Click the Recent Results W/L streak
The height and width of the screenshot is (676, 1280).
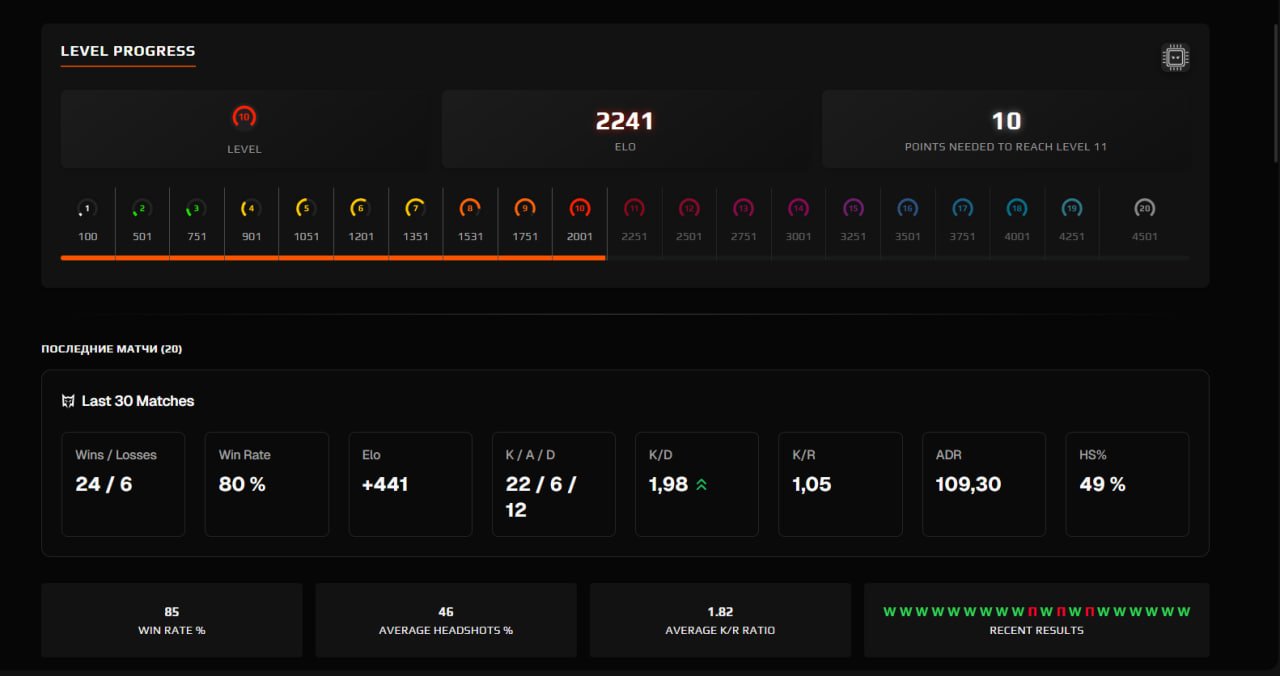1036,612
